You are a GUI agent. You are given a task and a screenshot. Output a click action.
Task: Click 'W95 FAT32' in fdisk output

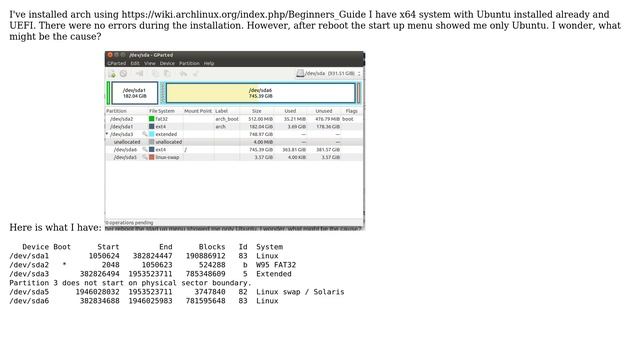pyautogui.click(x=276, y=265)
